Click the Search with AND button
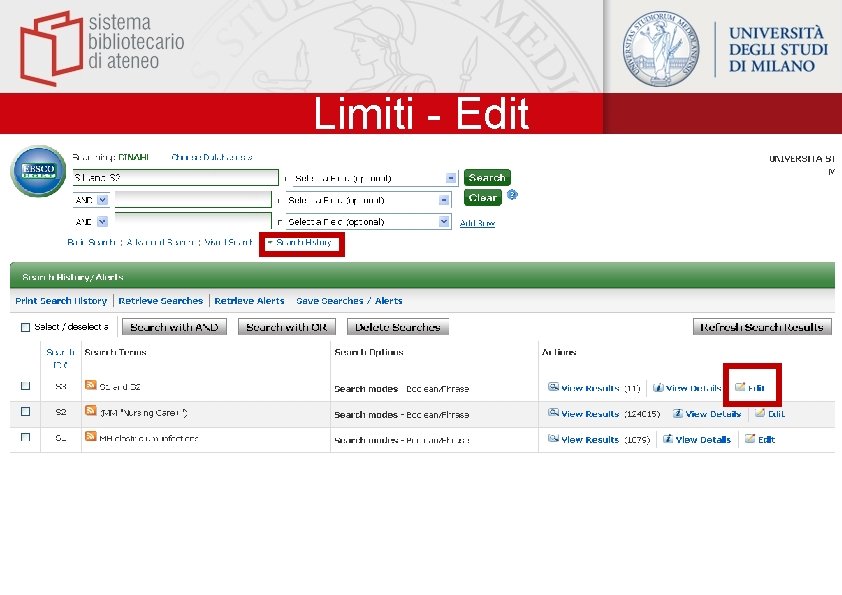842x595 pixels. point(174,327)
